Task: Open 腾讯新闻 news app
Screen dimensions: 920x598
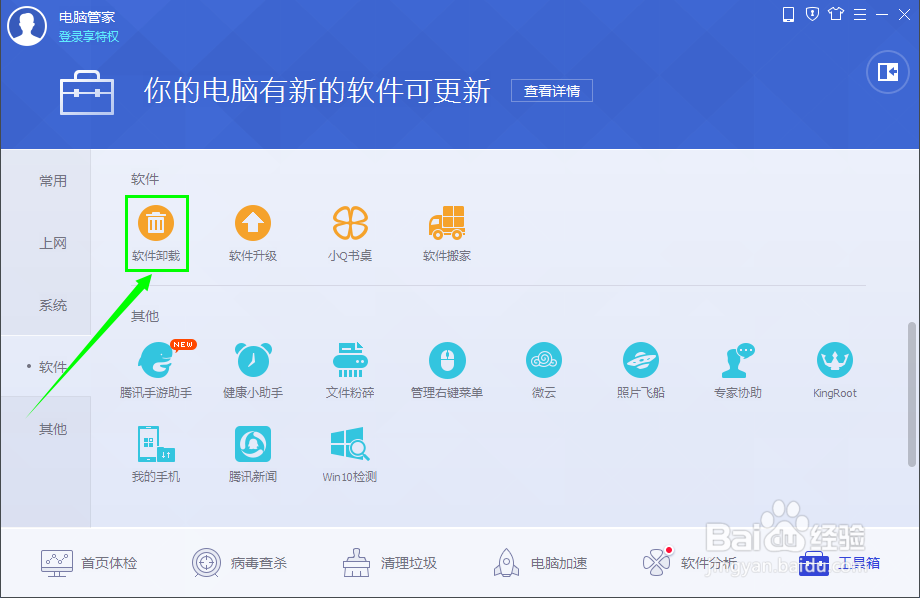Action: tap(252, 454)
